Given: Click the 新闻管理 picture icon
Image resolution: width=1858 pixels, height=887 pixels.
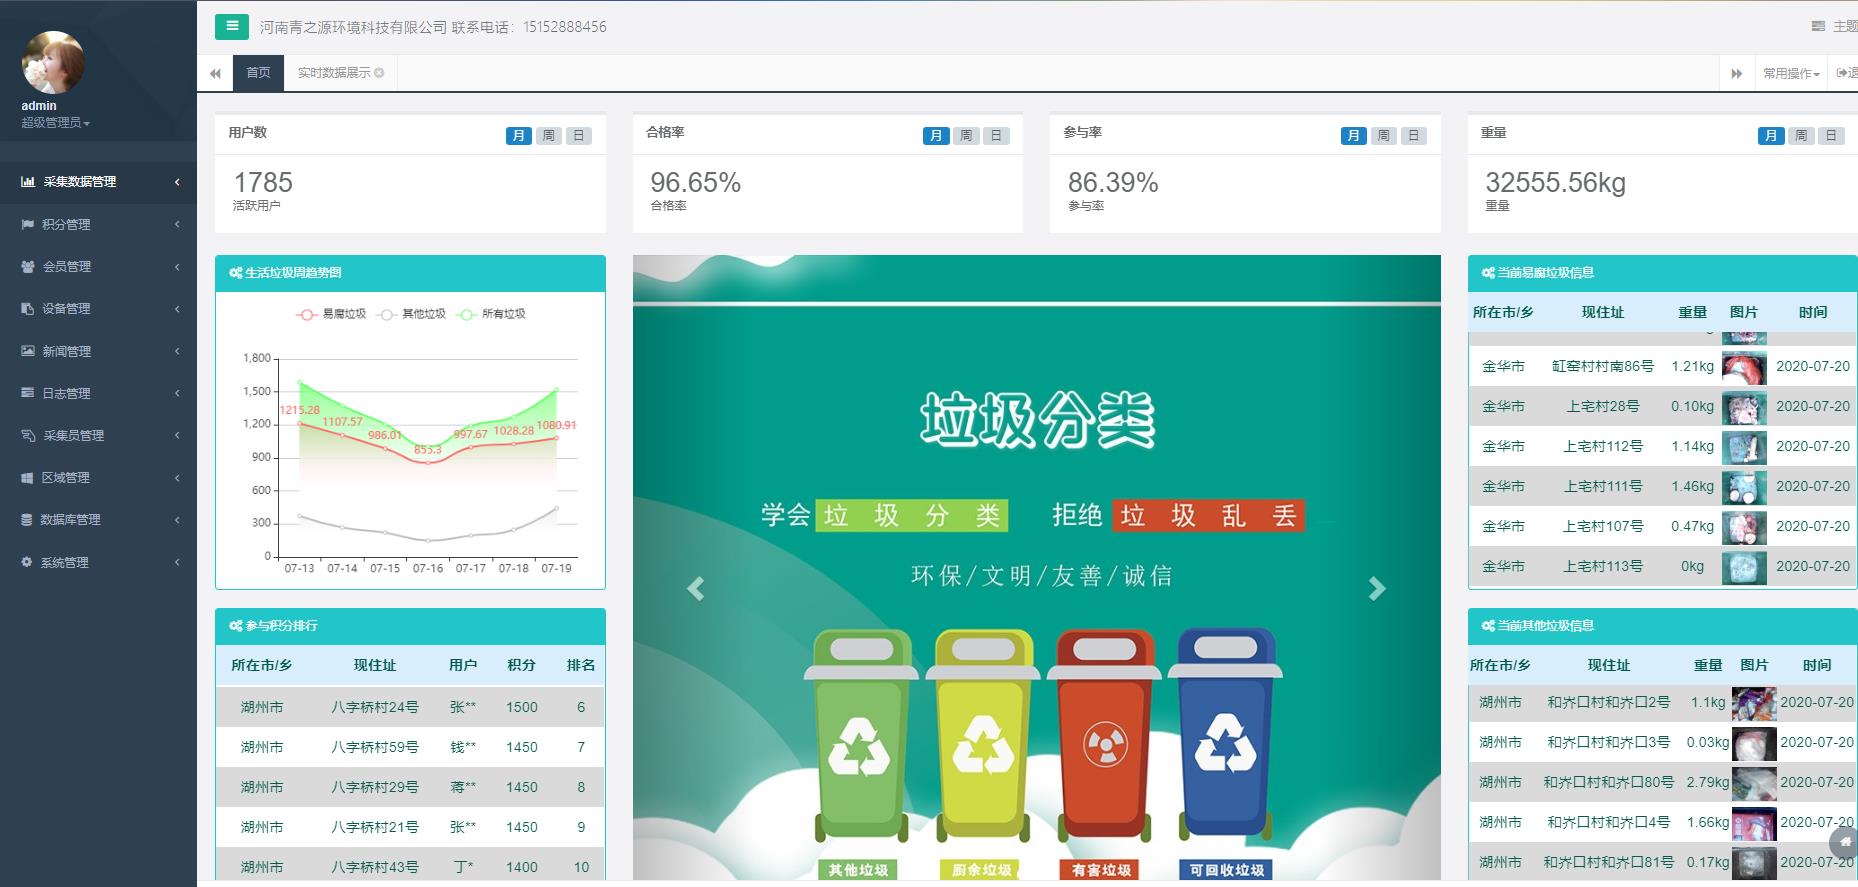Looking at the screenshot, I should pos(28,351).
